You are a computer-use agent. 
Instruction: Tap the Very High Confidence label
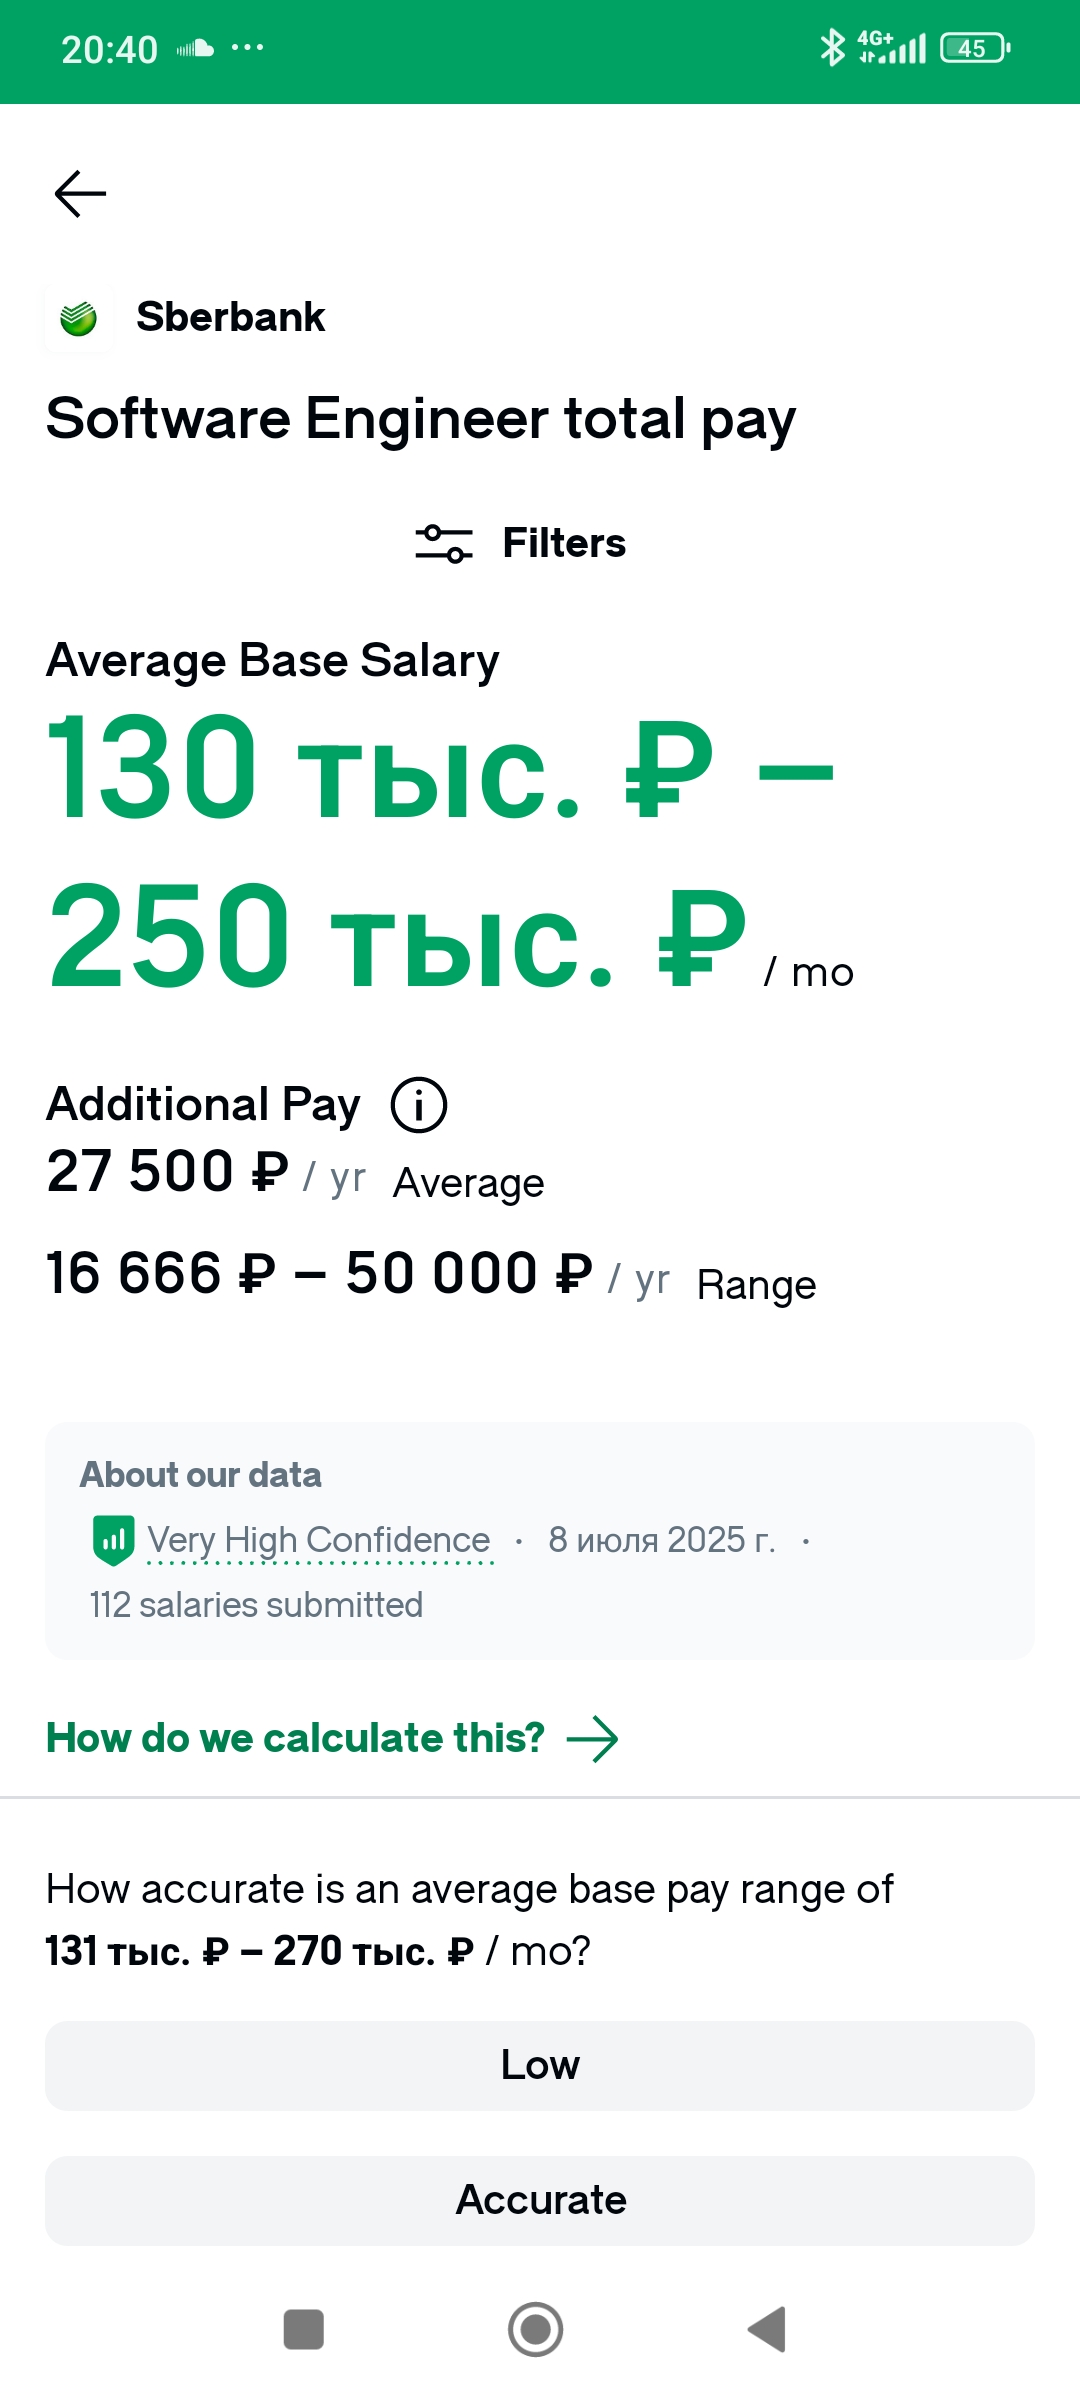[x=319, y=1540]
